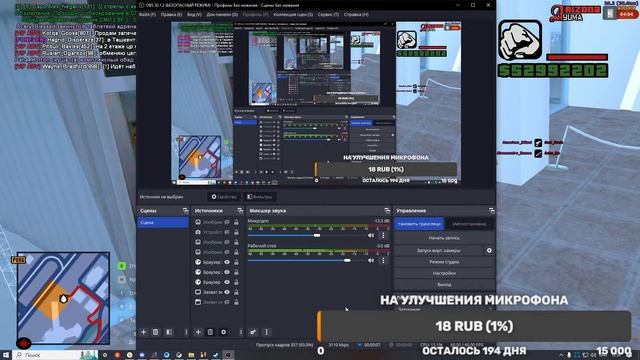The height and width of the screenshot is (360, 640).
Task: Remove the selected source with the trash icon
Action: coord(210,332)
